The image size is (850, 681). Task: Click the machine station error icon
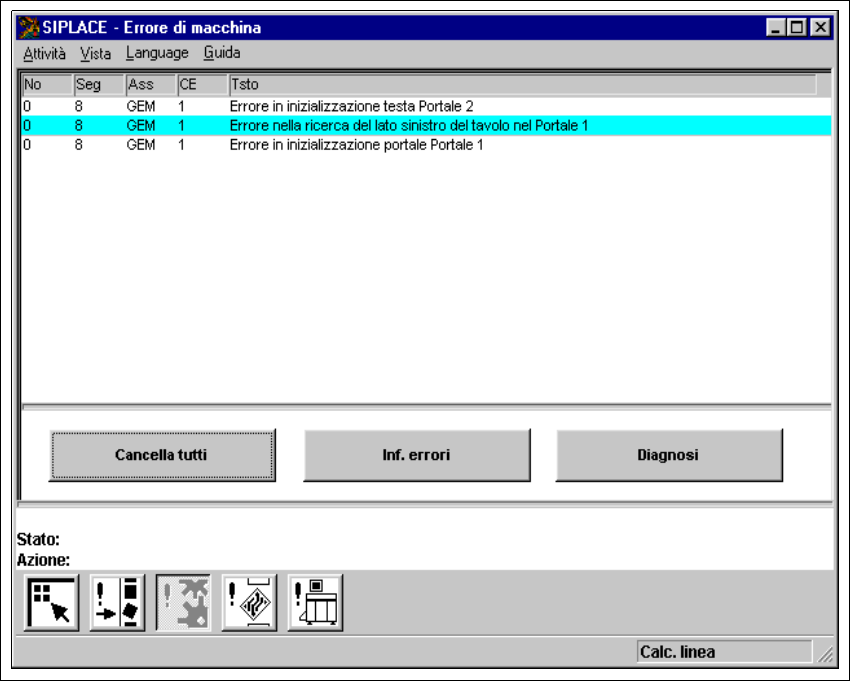tap(315, 602)
